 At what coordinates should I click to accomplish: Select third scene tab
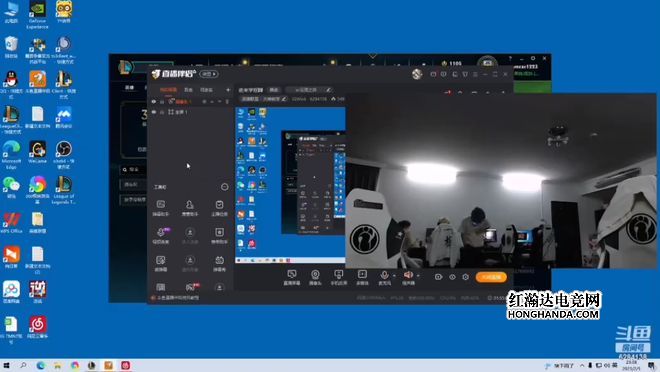point(206,90)
